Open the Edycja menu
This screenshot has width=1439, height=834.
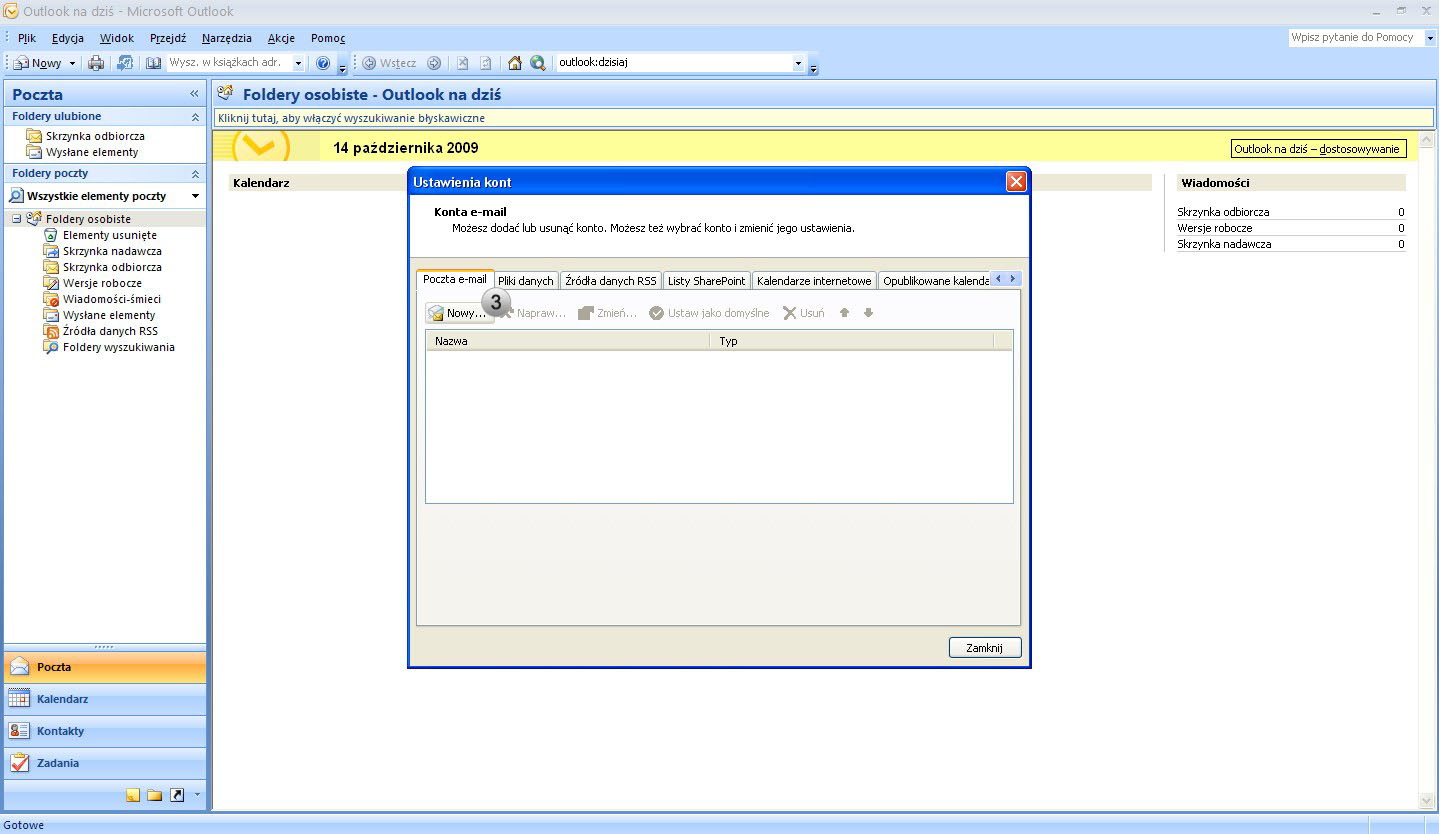click(68, 38)
